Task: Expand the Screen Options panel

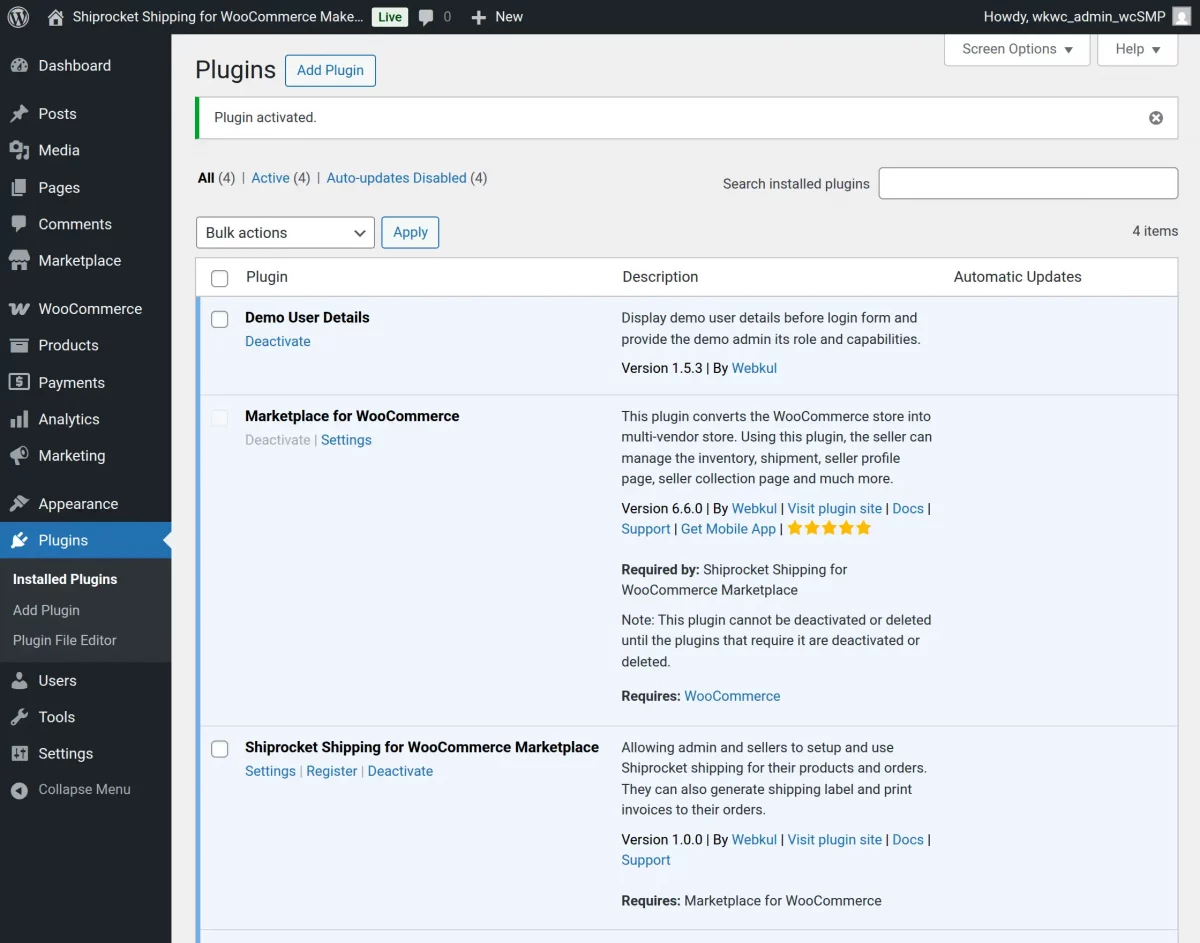Action: coord(1017,49)
